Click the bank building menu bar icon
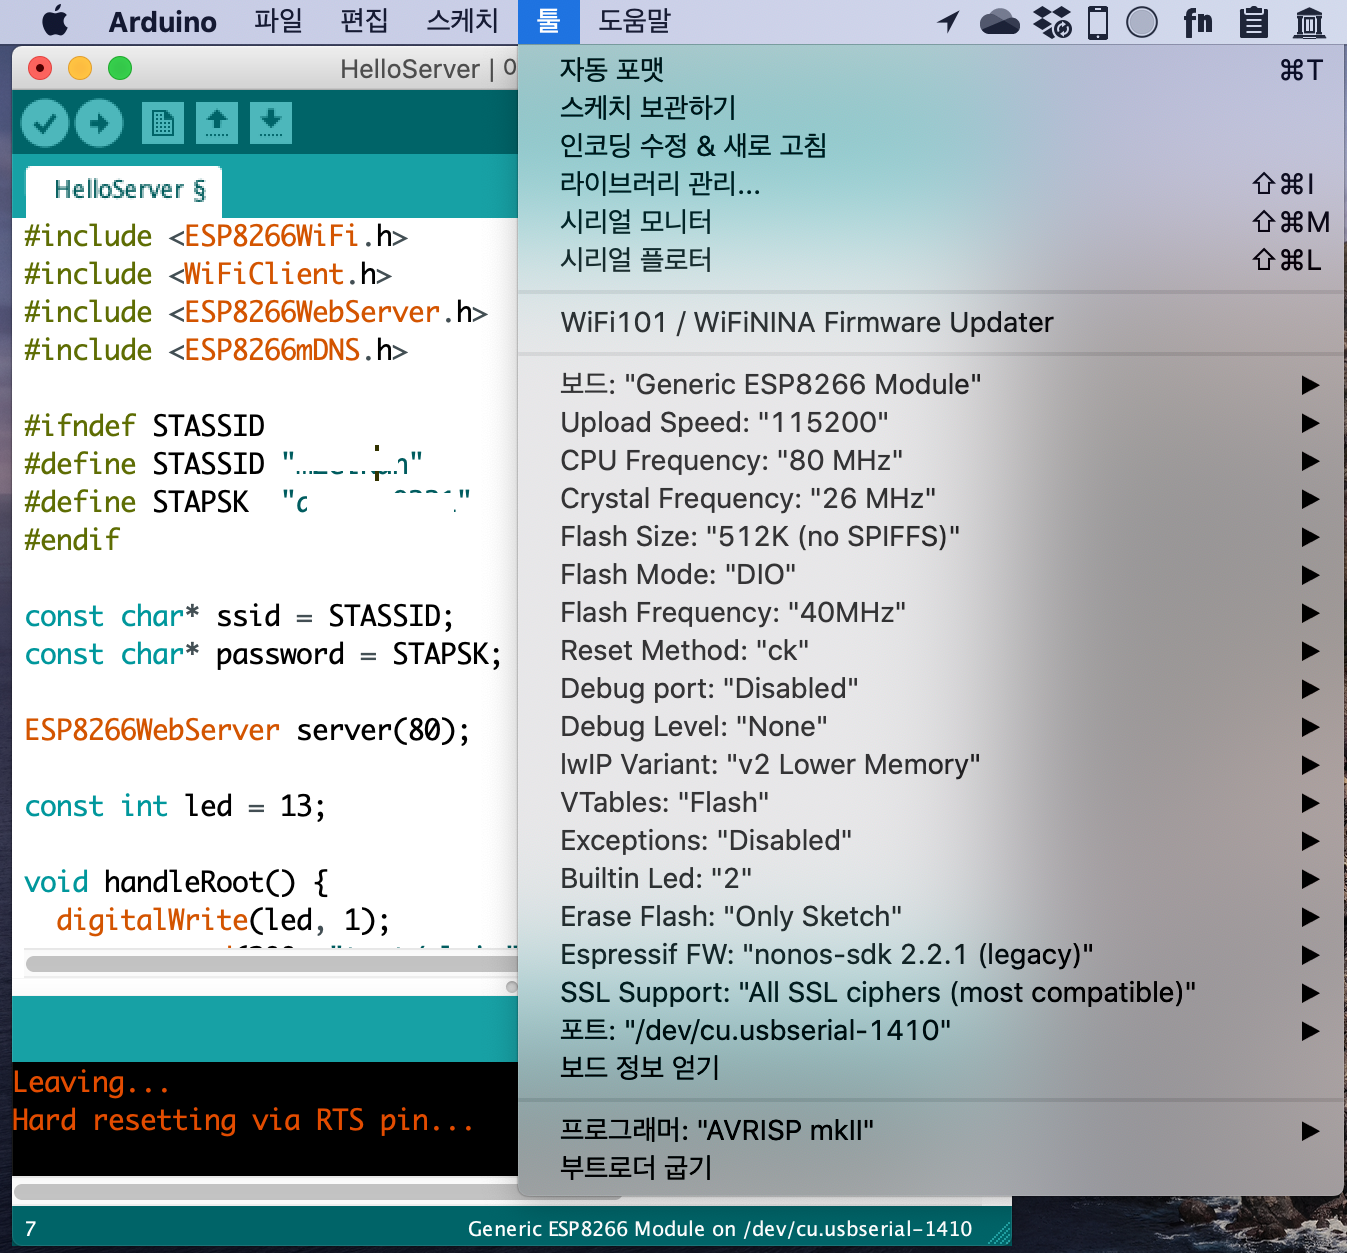The width and height of the screenshot is (1347, 1253). [x=1309, y=22]
